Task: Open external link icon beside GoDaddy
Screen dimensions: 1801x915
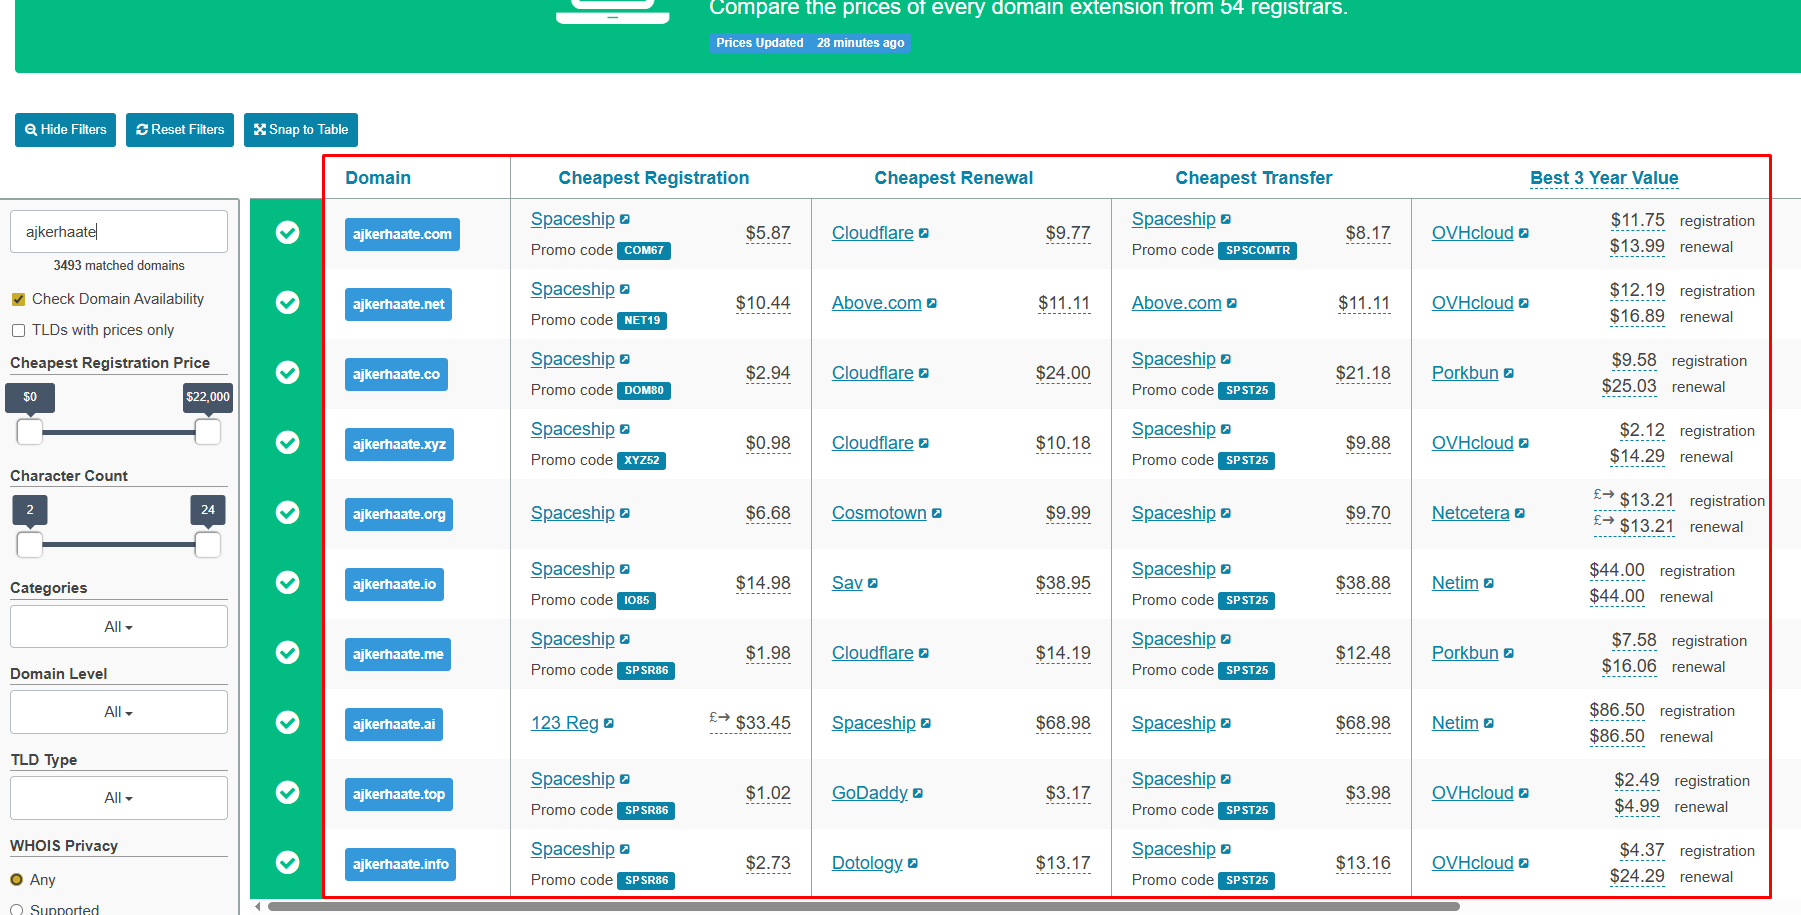Action: point(918,793)
